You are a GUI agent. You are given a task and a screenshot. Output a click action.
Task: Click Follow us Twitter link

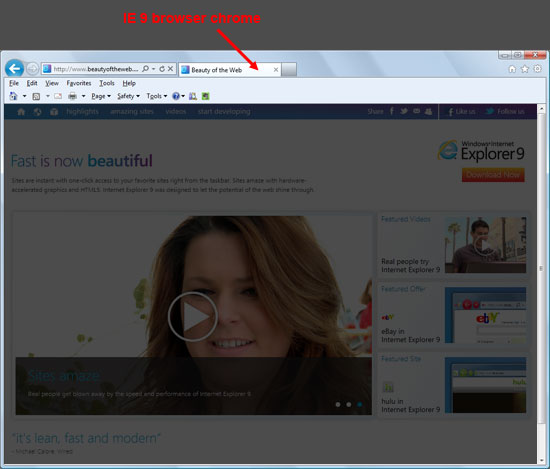[505, 112]
